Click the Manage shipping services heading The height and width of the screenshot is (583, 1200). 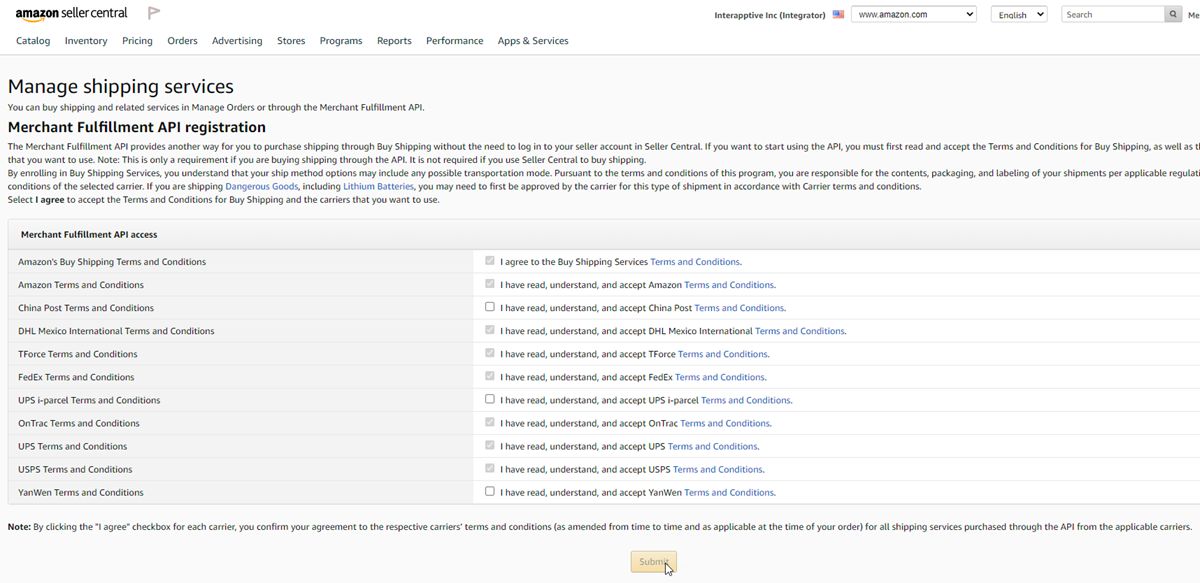coord(121,86)
